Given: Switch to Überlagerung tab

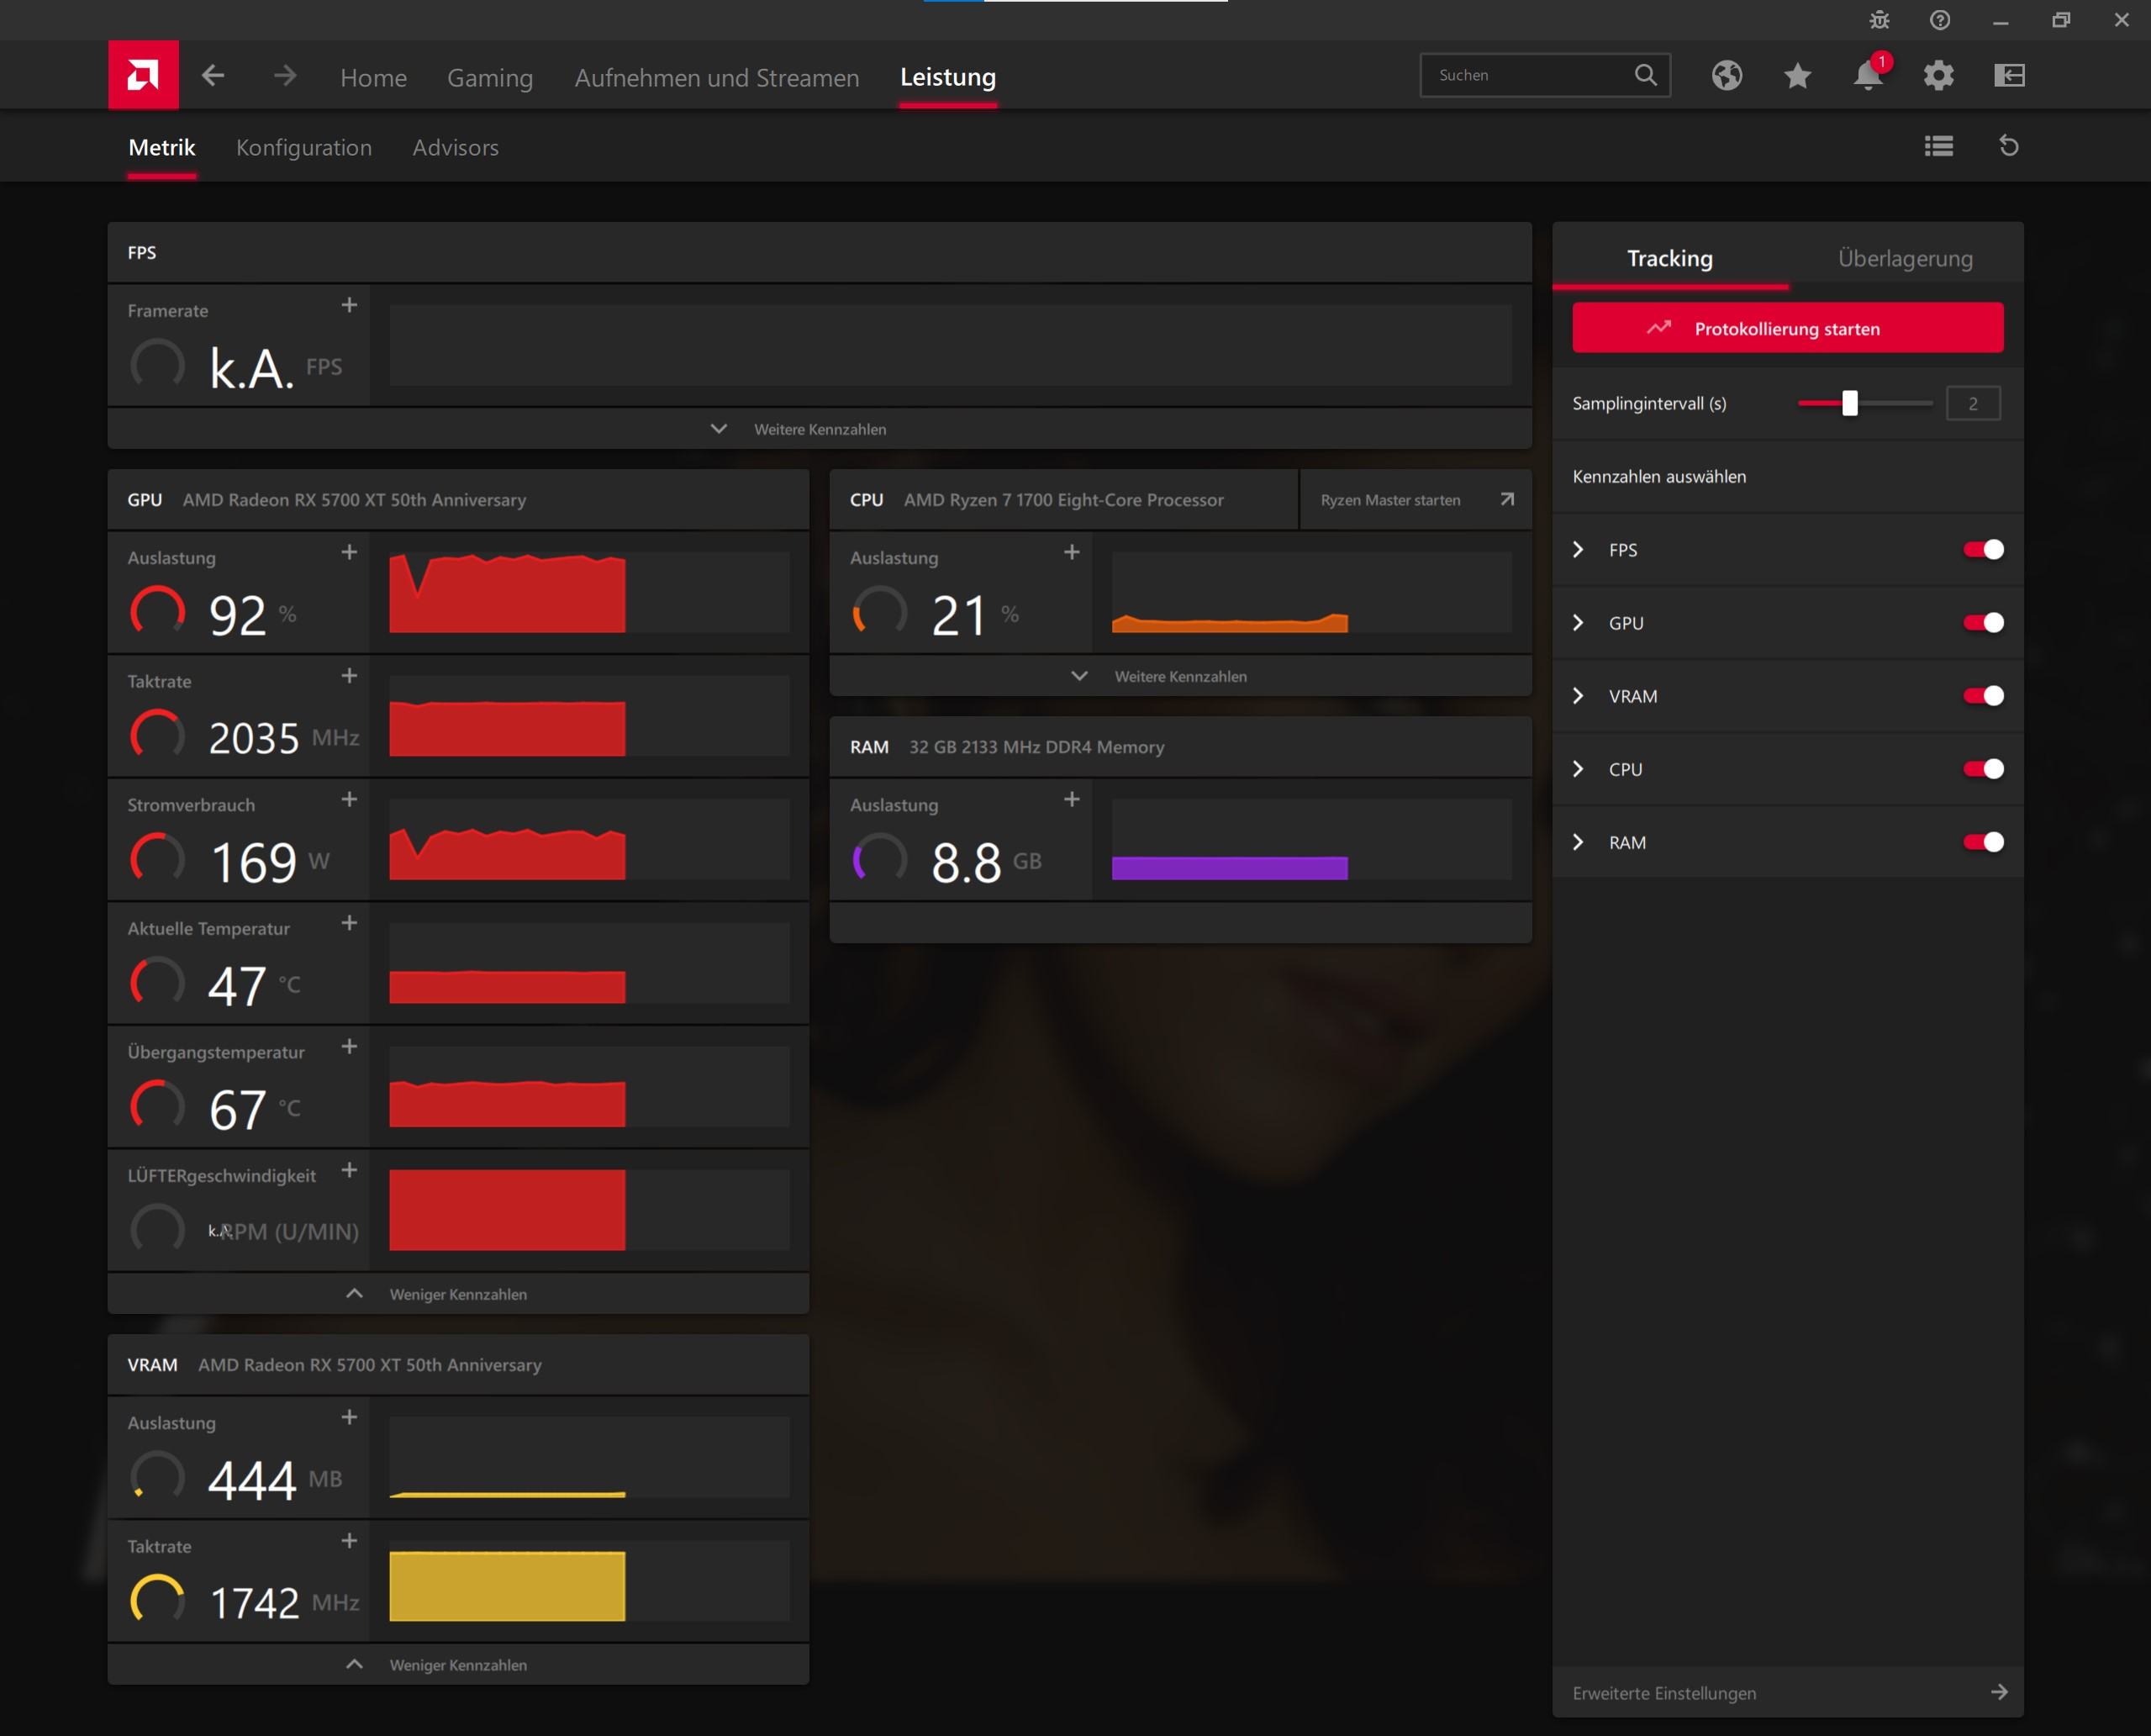Looking at the screenshot, I should (x=1905, y=258).
